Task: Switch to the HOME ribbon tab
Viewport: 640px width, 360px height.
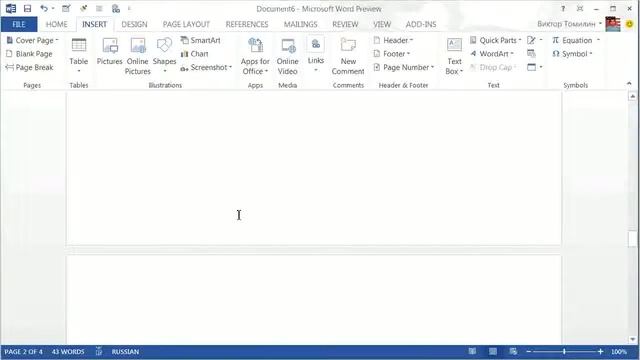Action: 56,24
